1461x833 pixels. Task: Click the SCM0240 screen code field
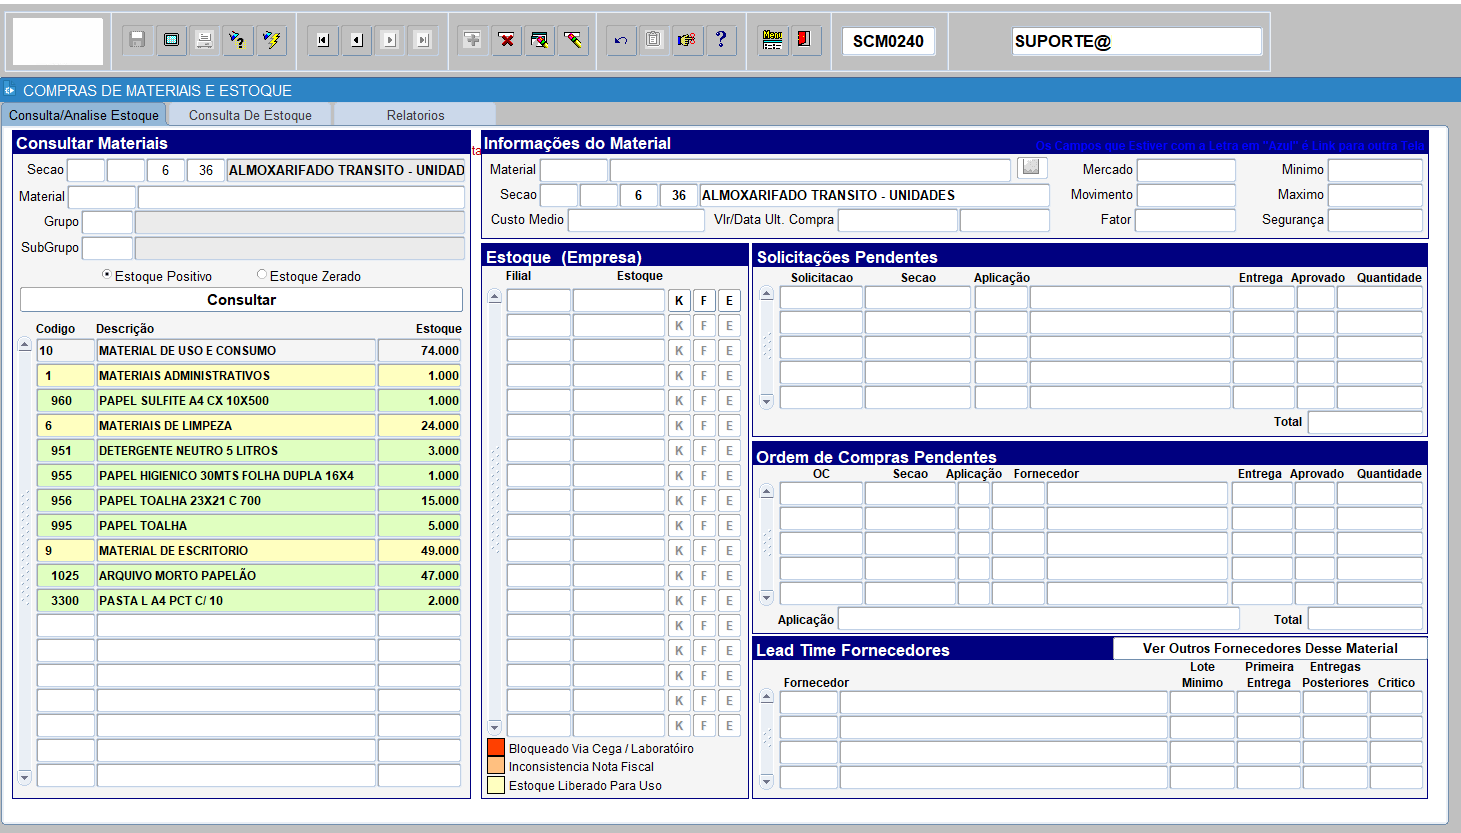coord(888,41)
